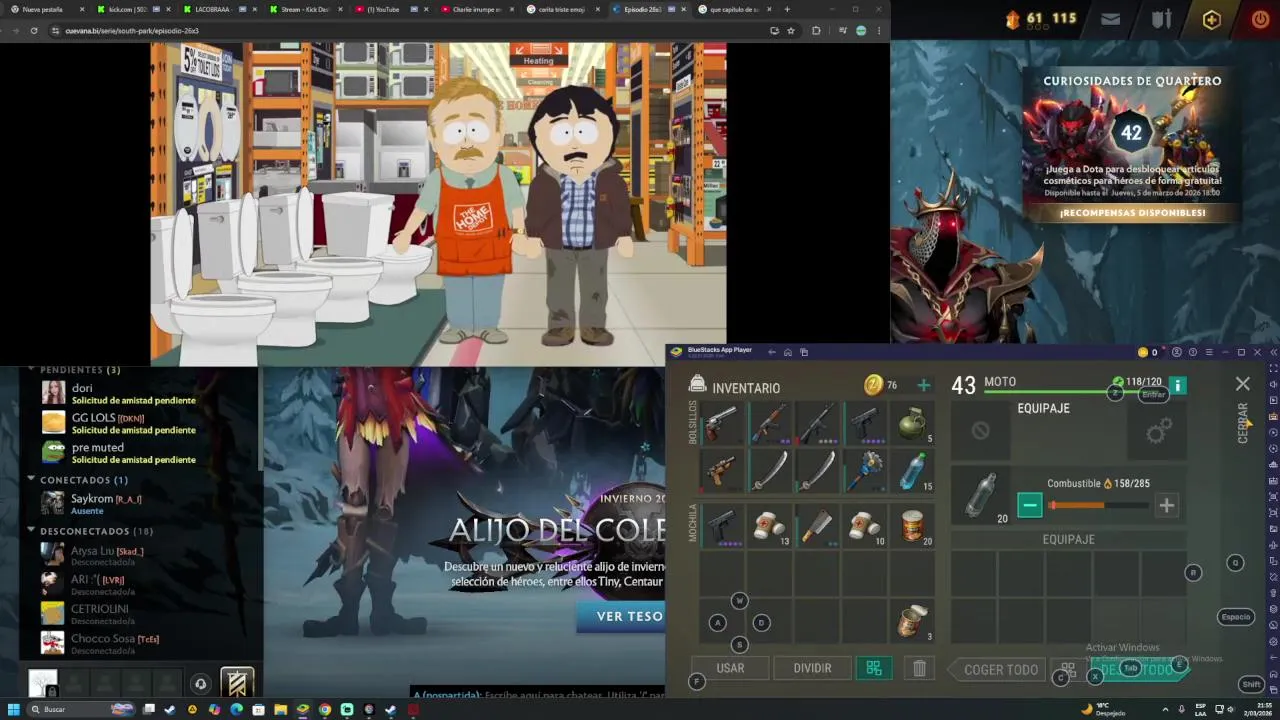Reload the browser page
Viewport: 1280px width, 720px height.
pyautogui.click(x=33, y=31)
